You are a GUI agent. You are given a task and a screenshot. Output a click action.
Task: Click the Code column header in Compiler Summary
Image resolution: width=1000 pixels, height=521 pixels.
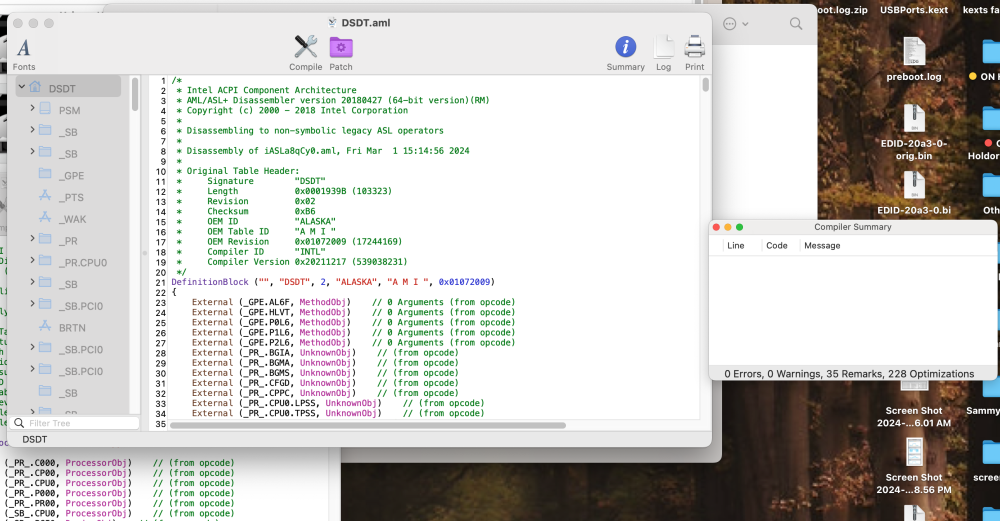pyautogui.click(x=776, y=246)
